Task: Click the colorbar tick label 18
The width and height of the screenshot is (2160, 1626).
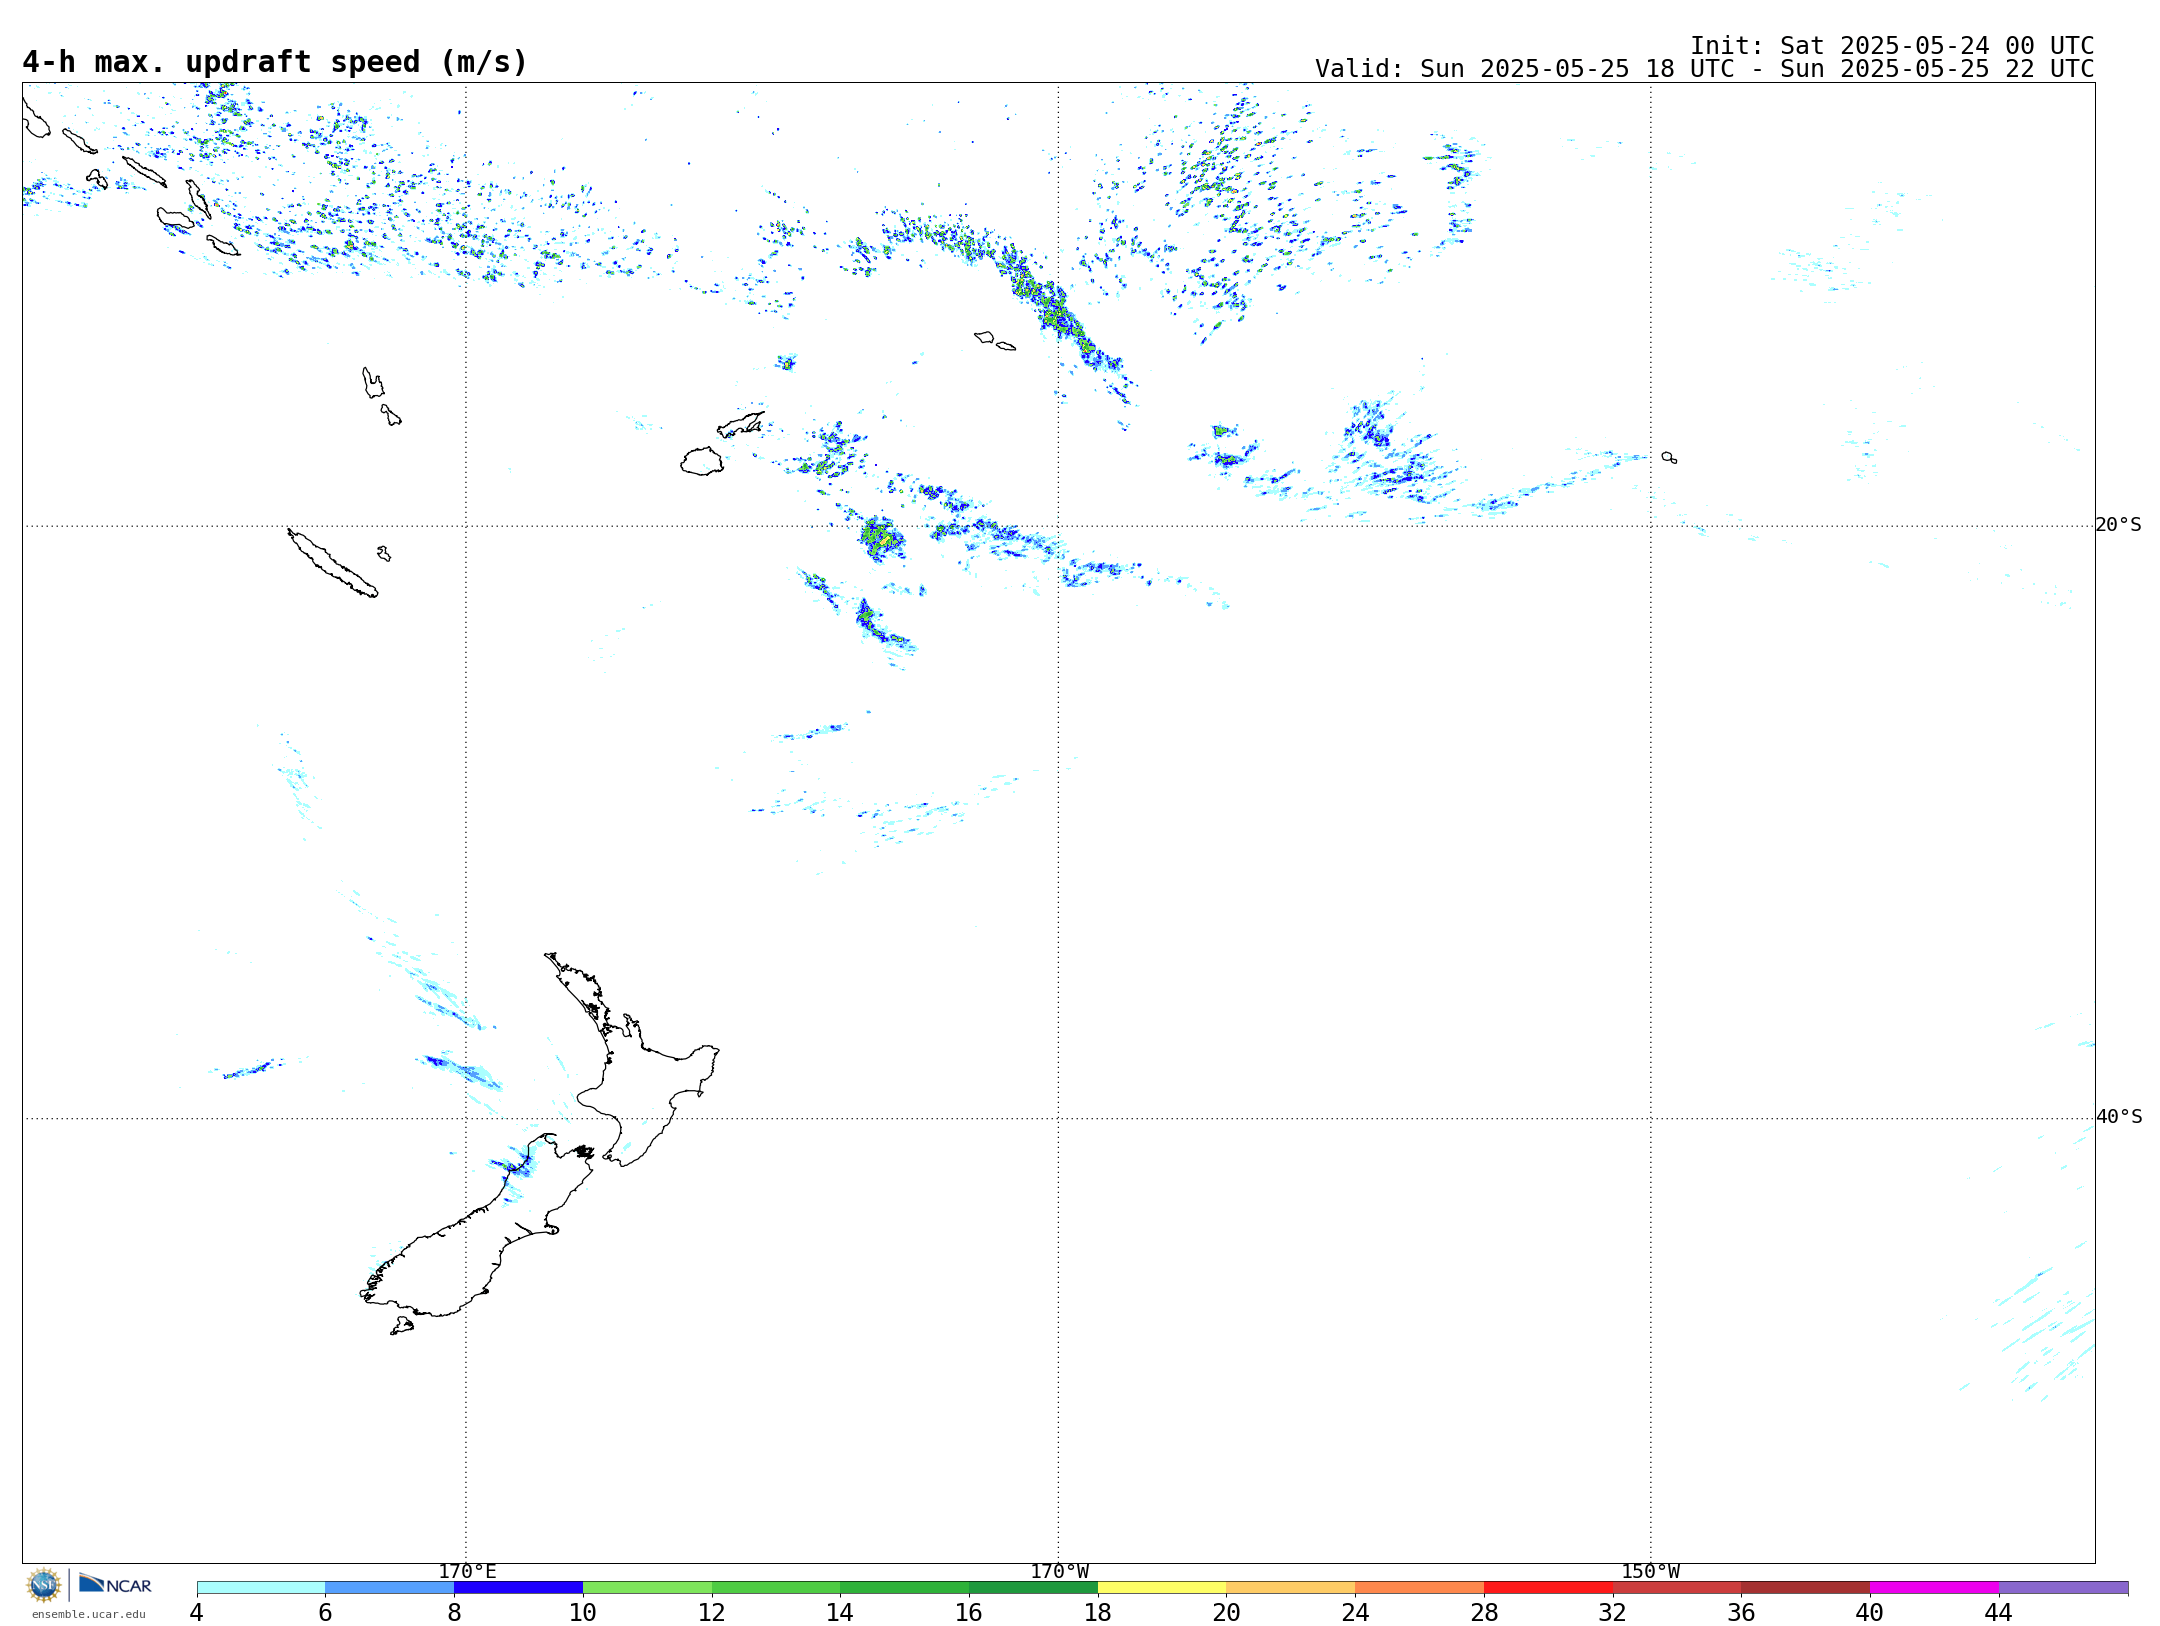Action: [x=1098, y=1613]
